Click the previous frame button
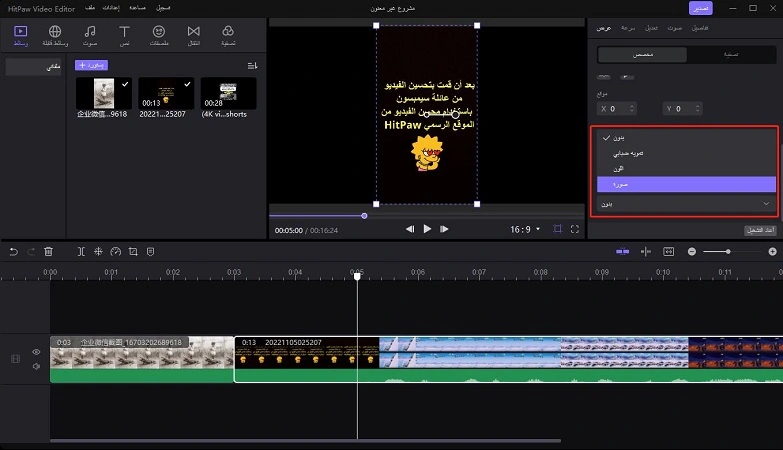Viewport: 783px width, 450px height. point(410,229)
